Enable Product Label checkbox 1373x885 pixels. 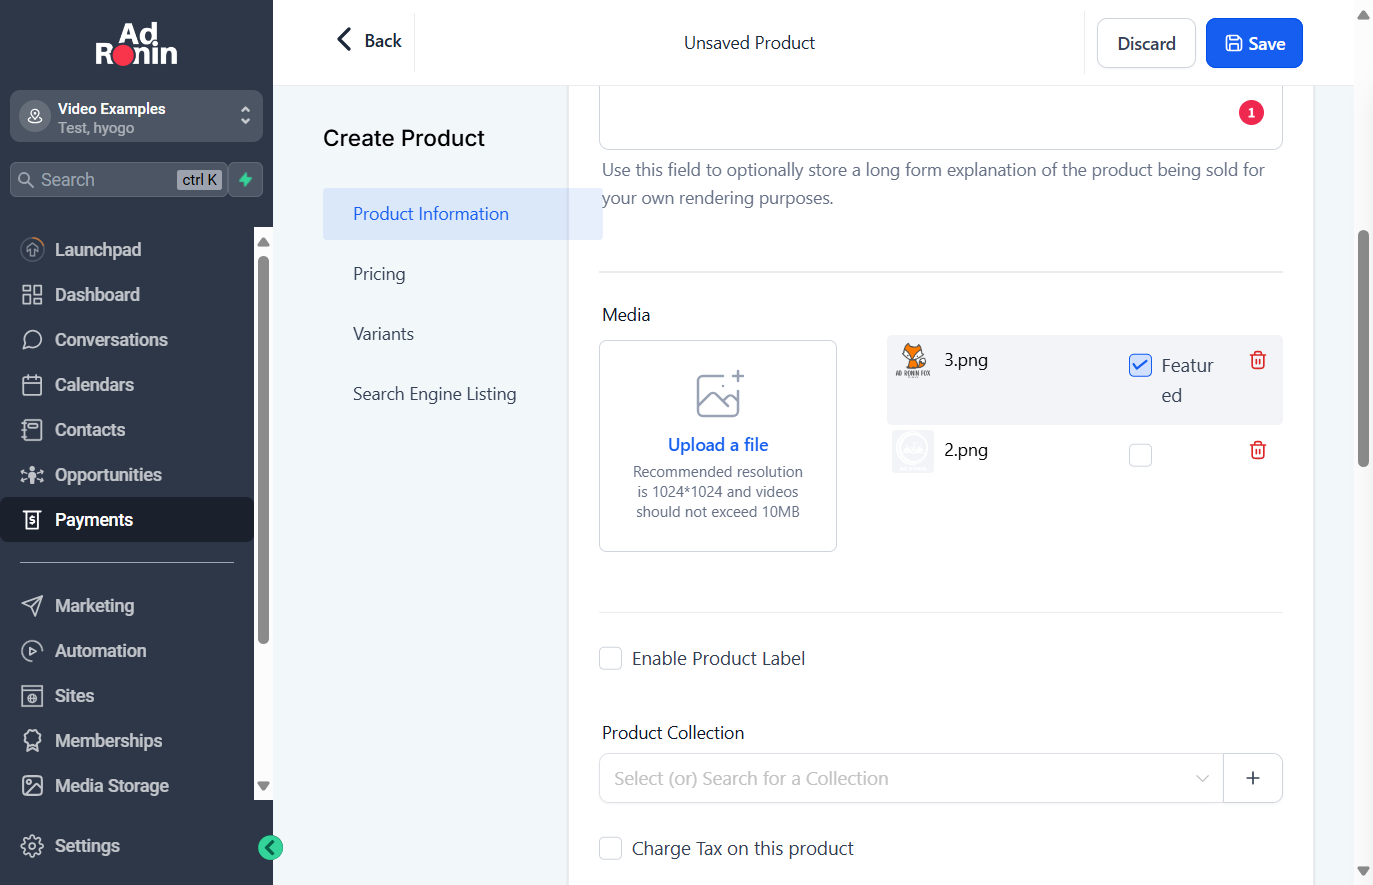pos(611,658)
